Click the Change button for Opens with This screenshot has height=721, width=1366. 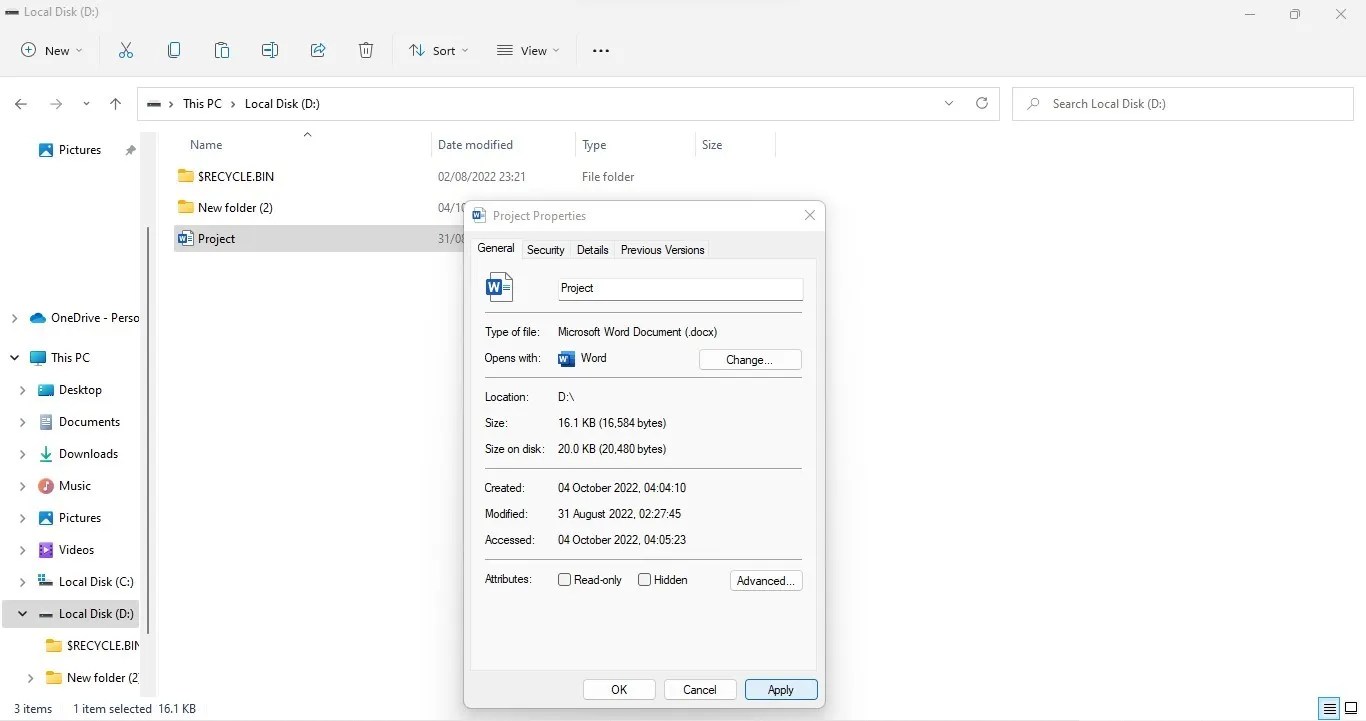pyautogui.click(x=749, y=359)
